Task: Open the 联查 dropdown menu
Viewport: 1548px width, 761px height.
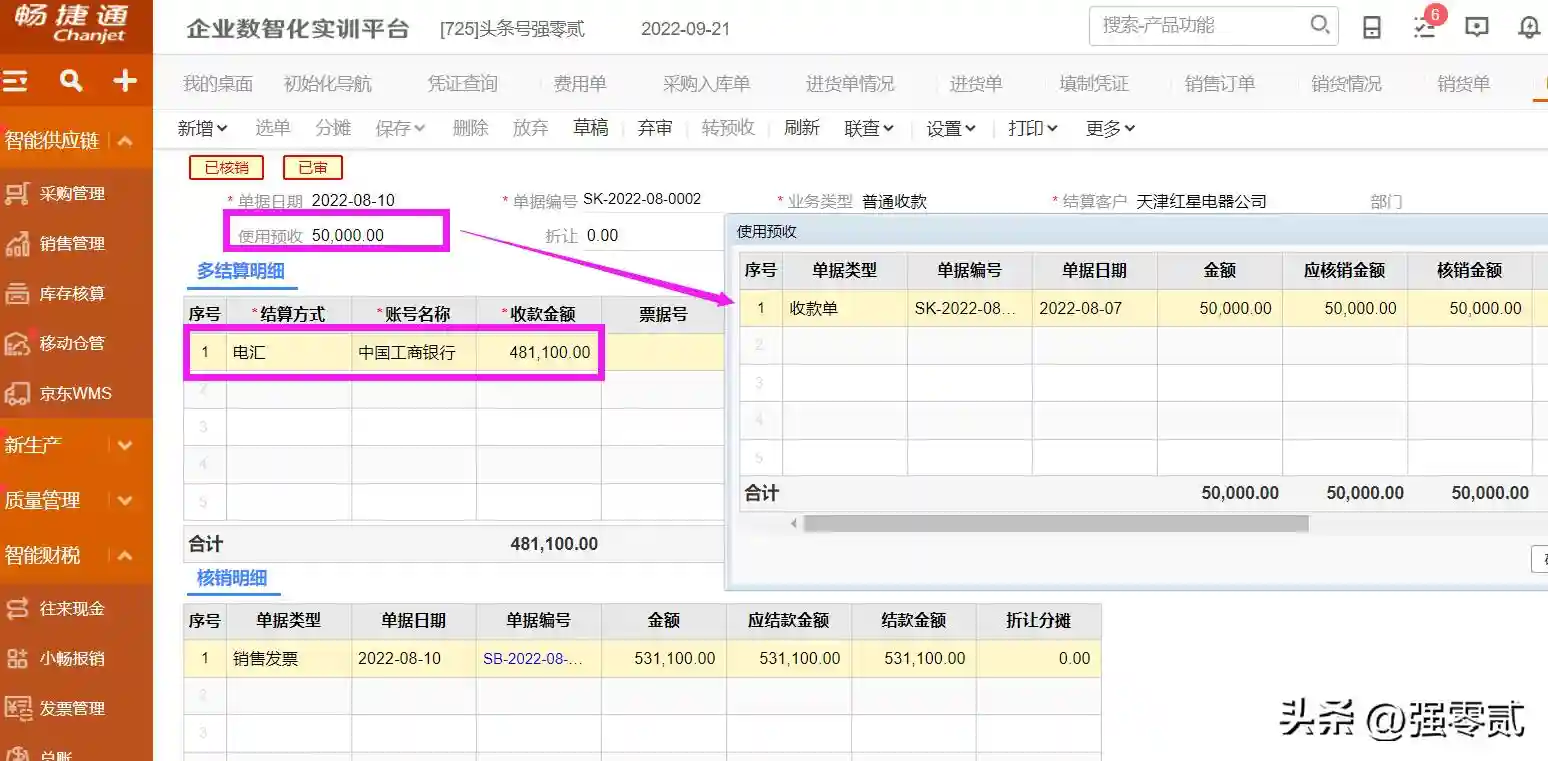Action: pyautogui.click(x=869, y=128)
